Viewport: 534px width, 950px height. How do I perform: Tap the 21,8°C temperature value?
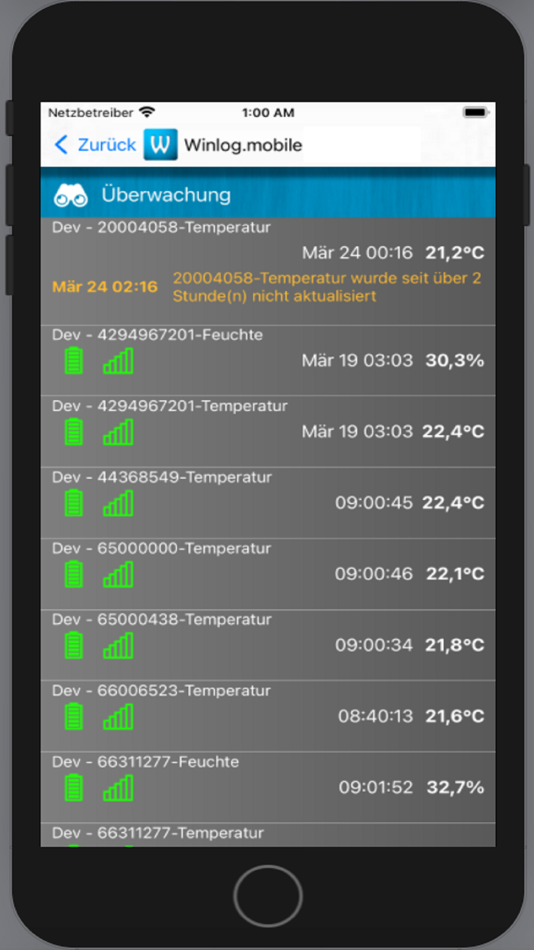455,645
